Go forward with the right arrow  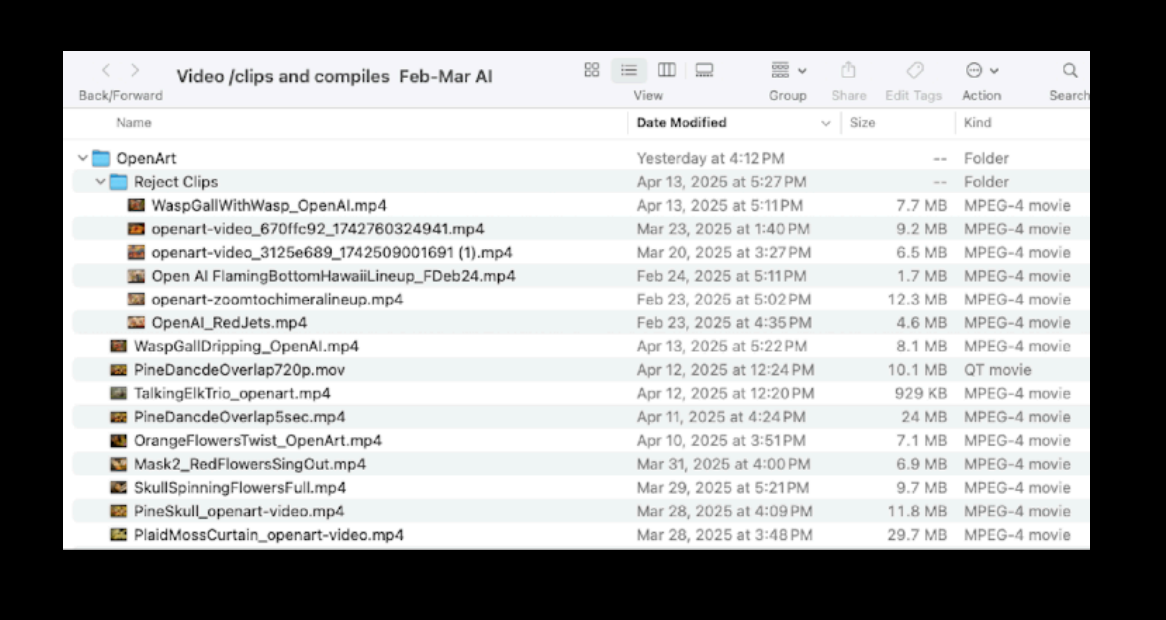point(135,70)
